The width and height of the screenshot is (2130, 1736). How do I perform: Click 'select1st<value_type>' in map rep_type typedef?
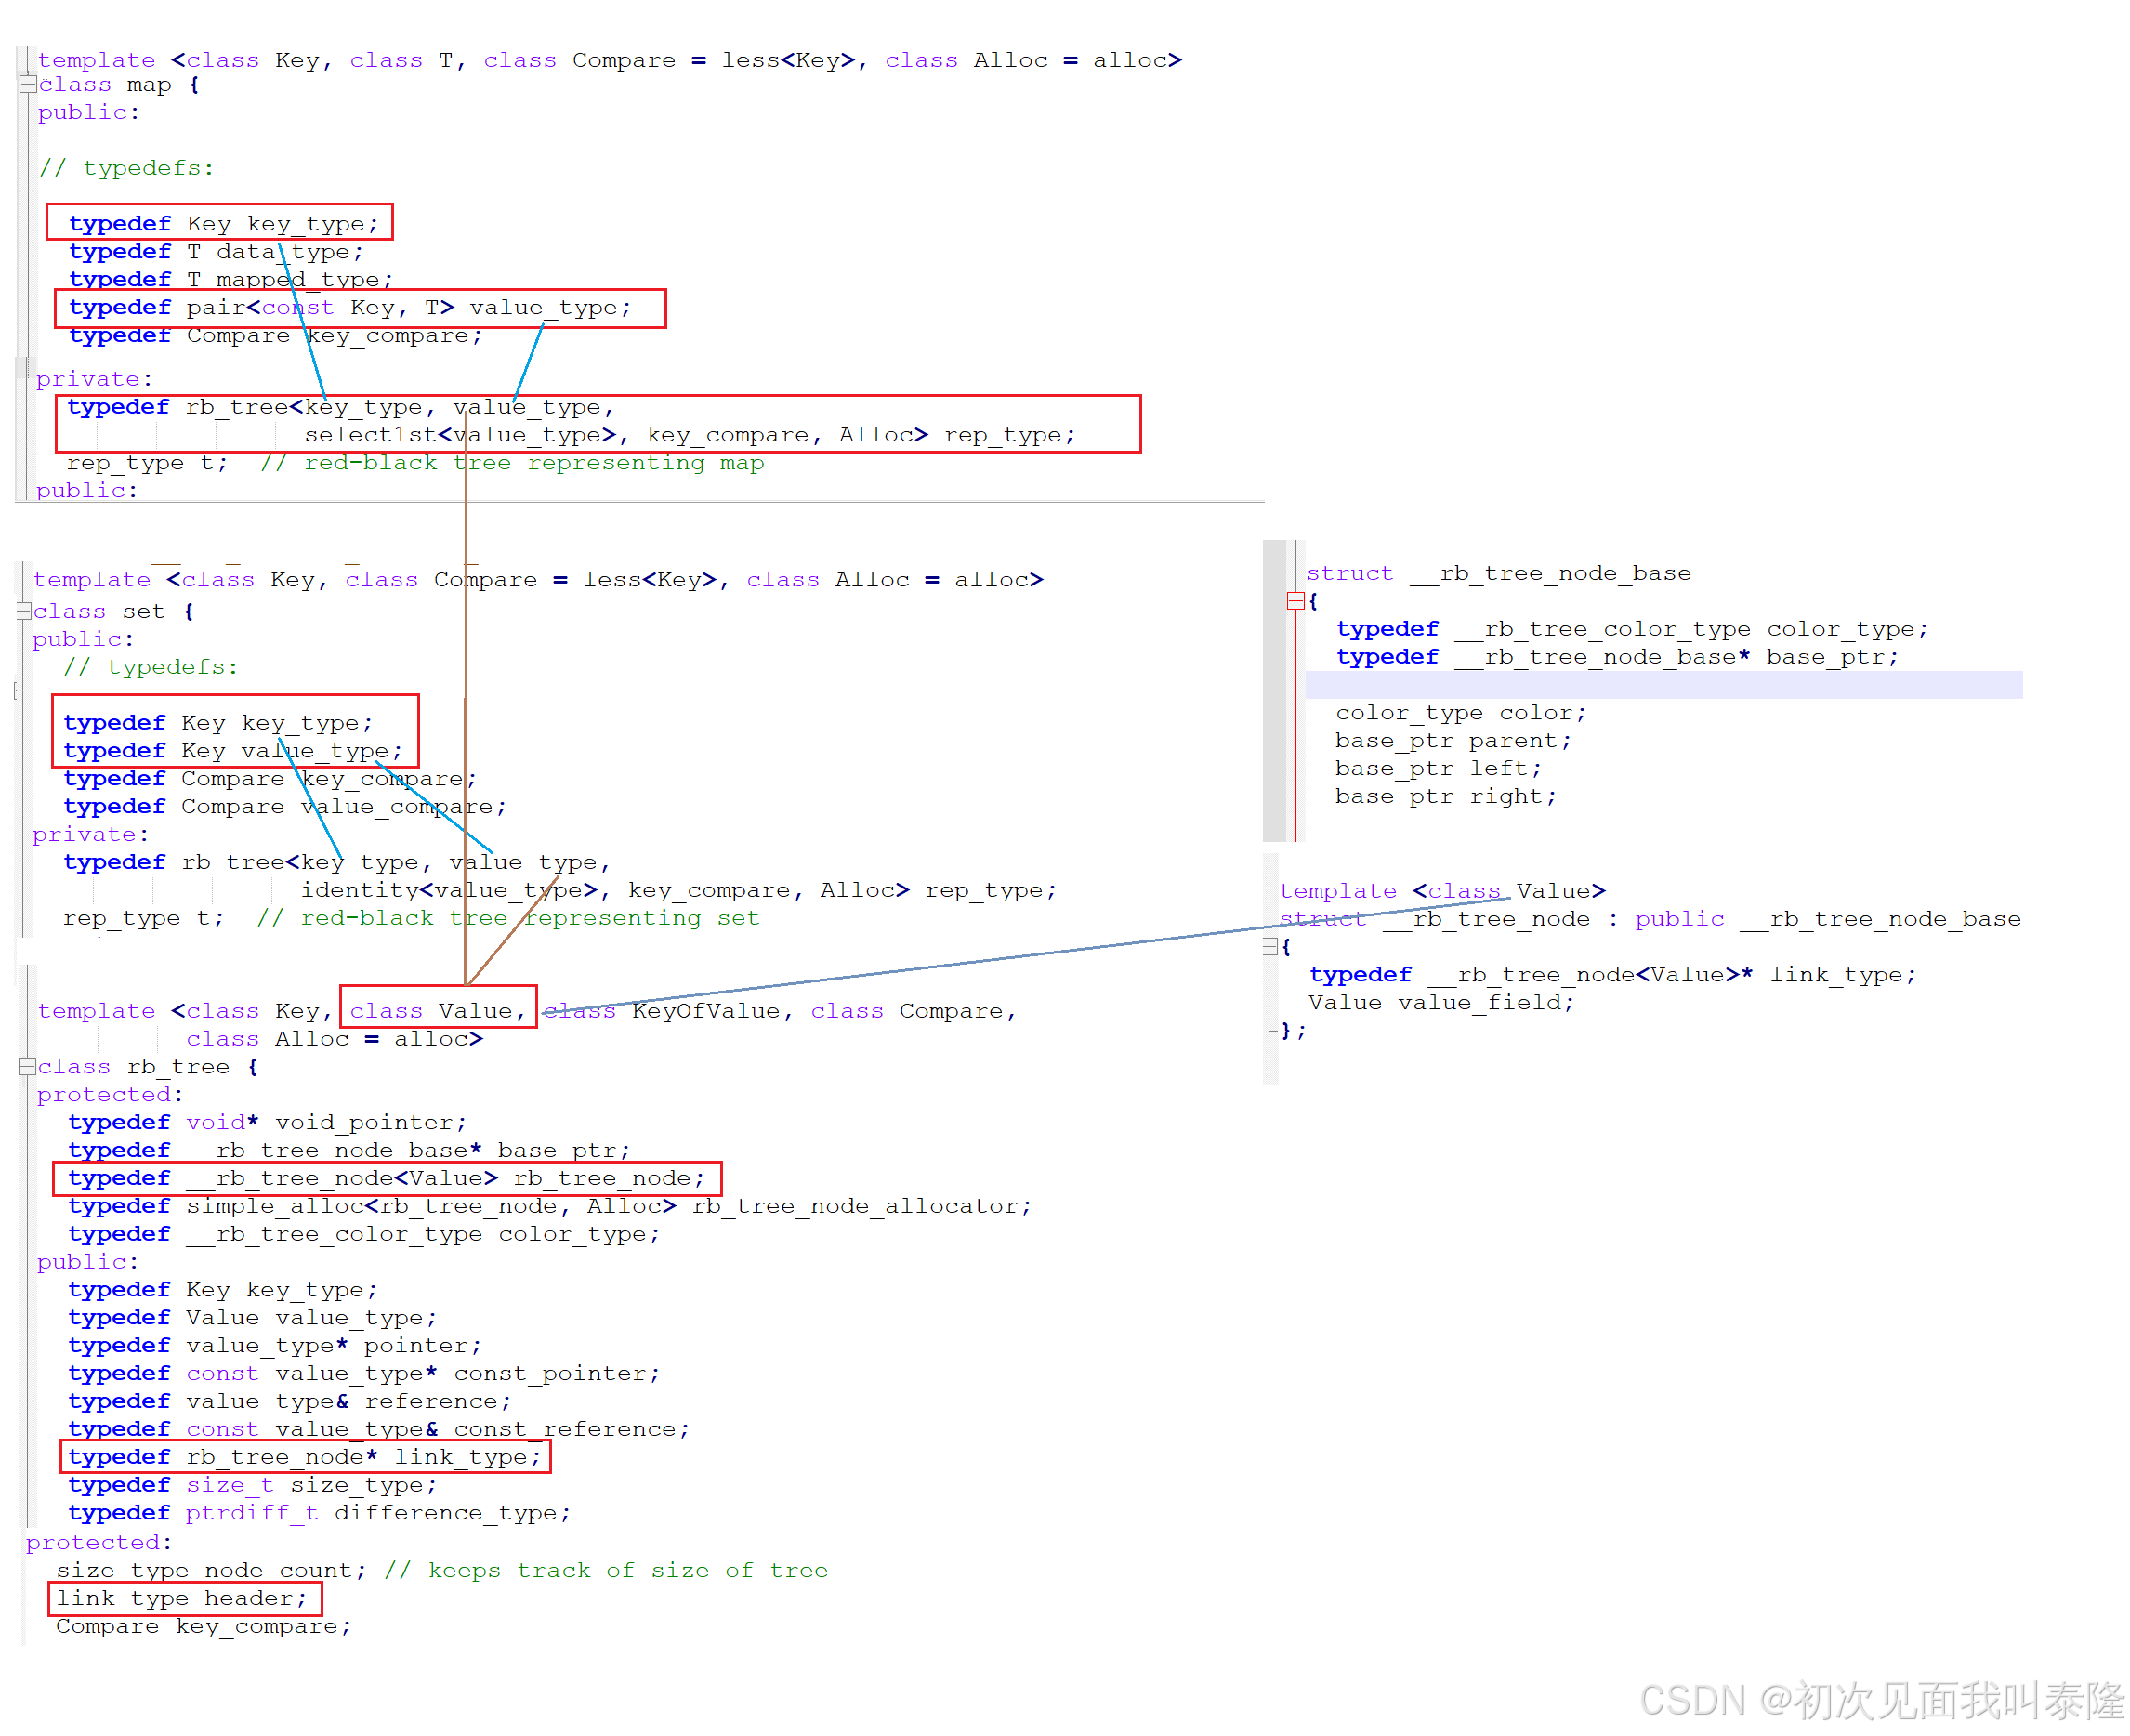point(460,435)
